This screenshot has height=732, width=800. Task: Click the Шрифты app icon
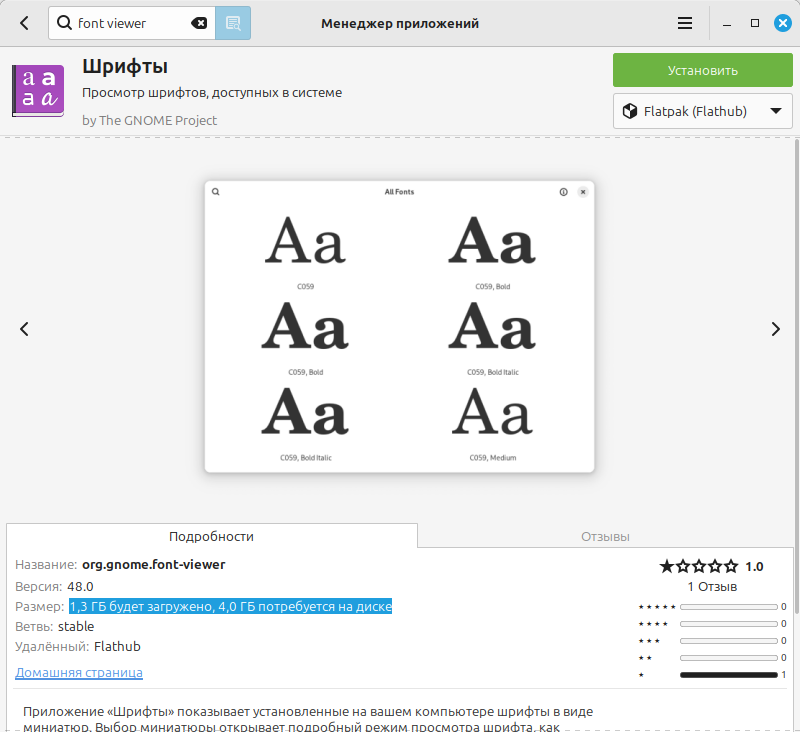click(38, 91)
